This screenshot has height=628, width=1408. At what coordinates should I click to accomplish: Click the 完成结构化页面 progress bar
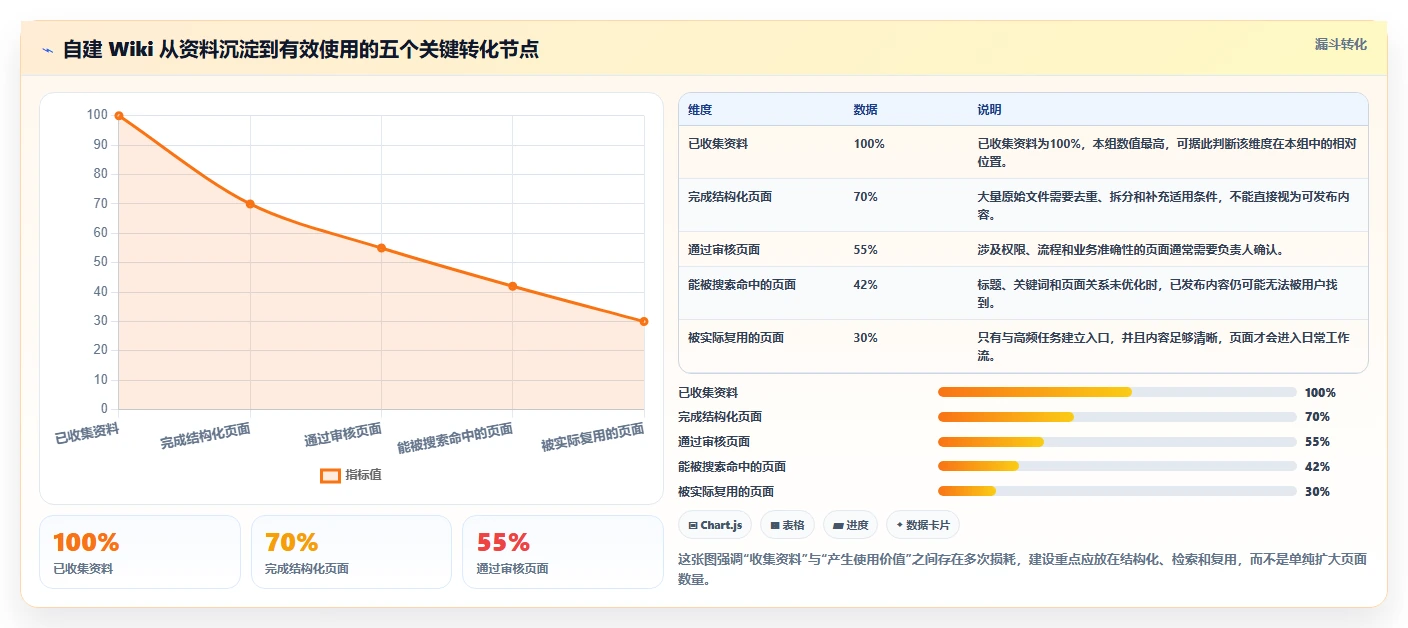[1117, 417]
